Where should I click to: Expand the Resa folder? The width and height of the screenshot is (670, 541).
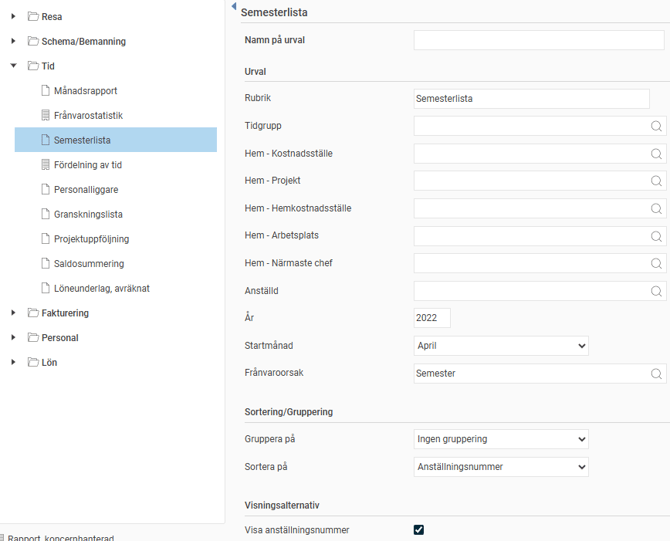coord(14,17)
